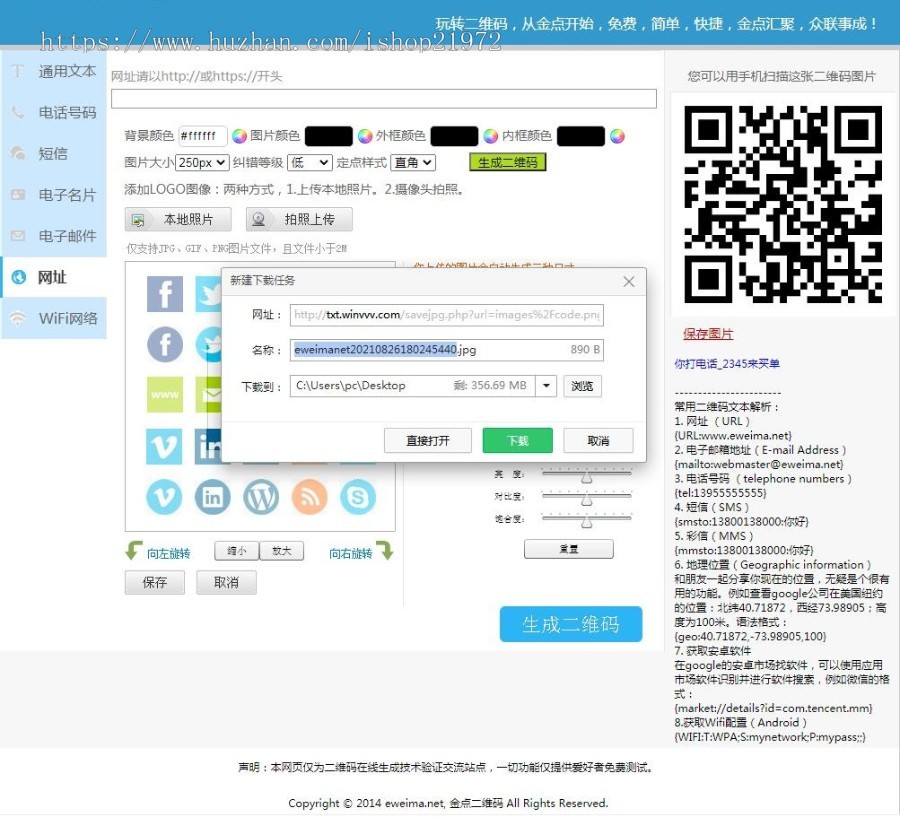This screenshot has height=817, width=900.
Task: Click the 拍照上传 webcam button
Action: (x=299, y=219)
